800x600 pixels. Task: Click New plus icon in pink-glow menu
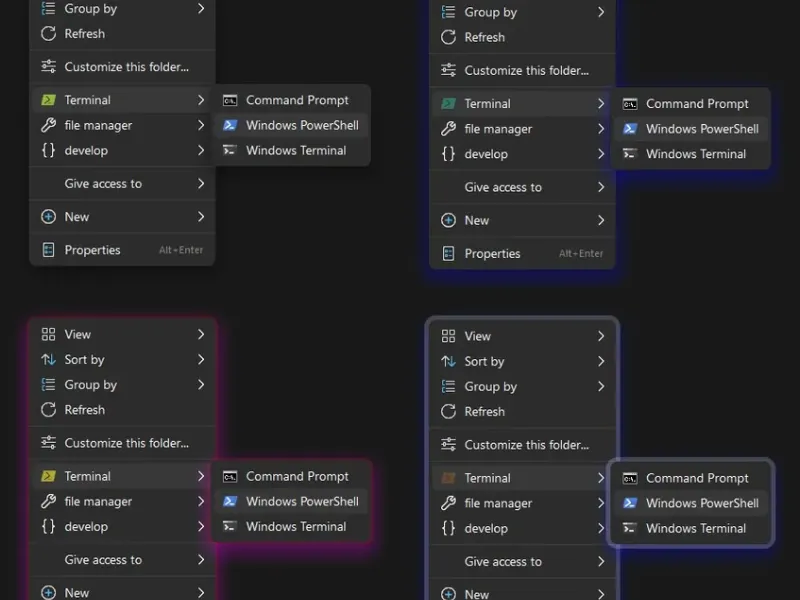click(x=48, y=593)
